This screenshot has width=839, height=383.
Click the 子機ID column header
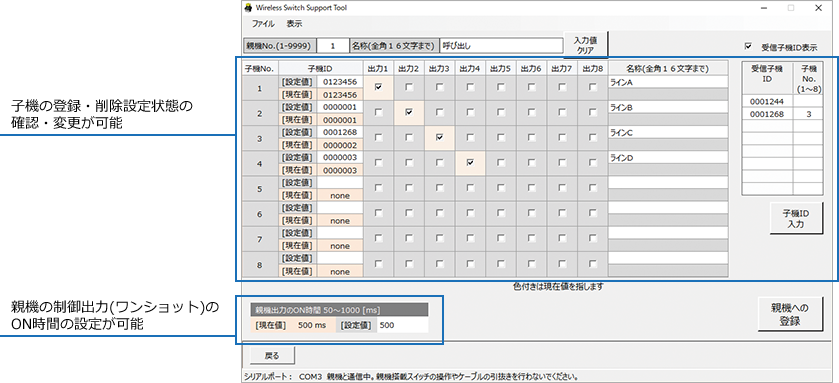tap(321, 68)
